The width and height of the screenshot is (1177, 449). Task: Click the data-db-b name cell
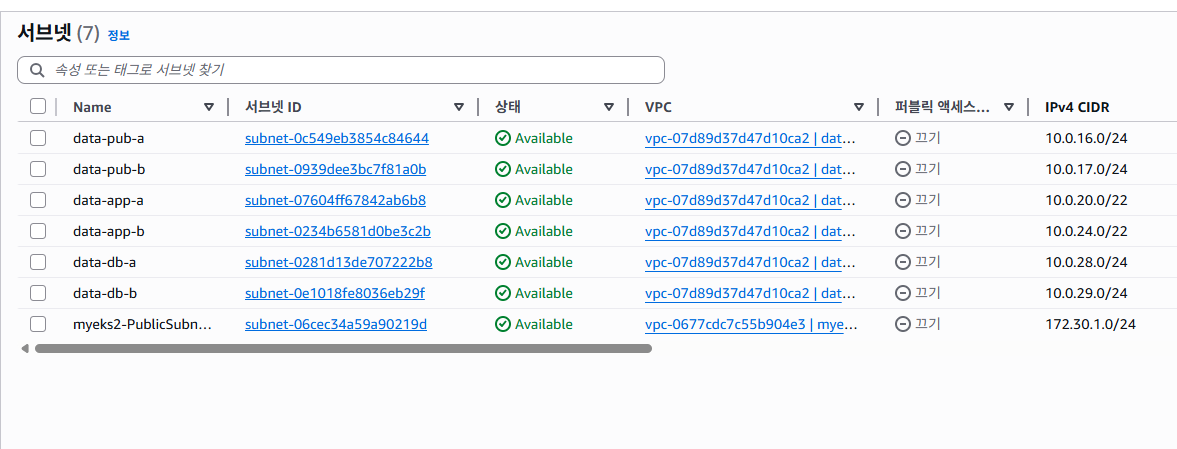(104, 293)
